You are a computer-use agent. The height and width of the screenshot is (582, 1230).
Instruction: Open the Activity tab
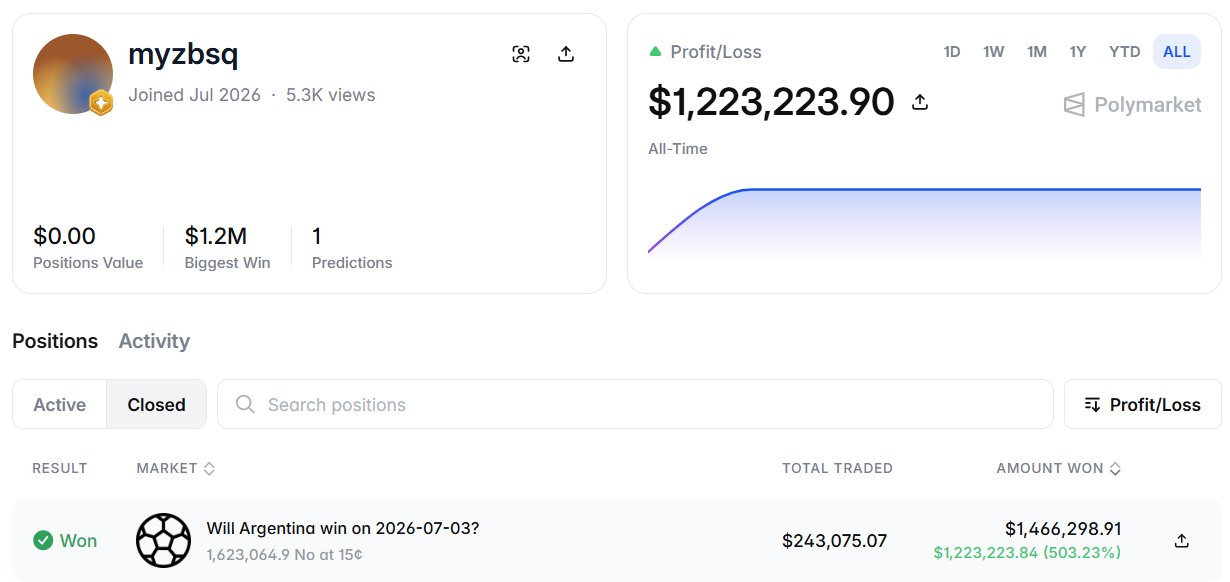(x=154, y=341)
